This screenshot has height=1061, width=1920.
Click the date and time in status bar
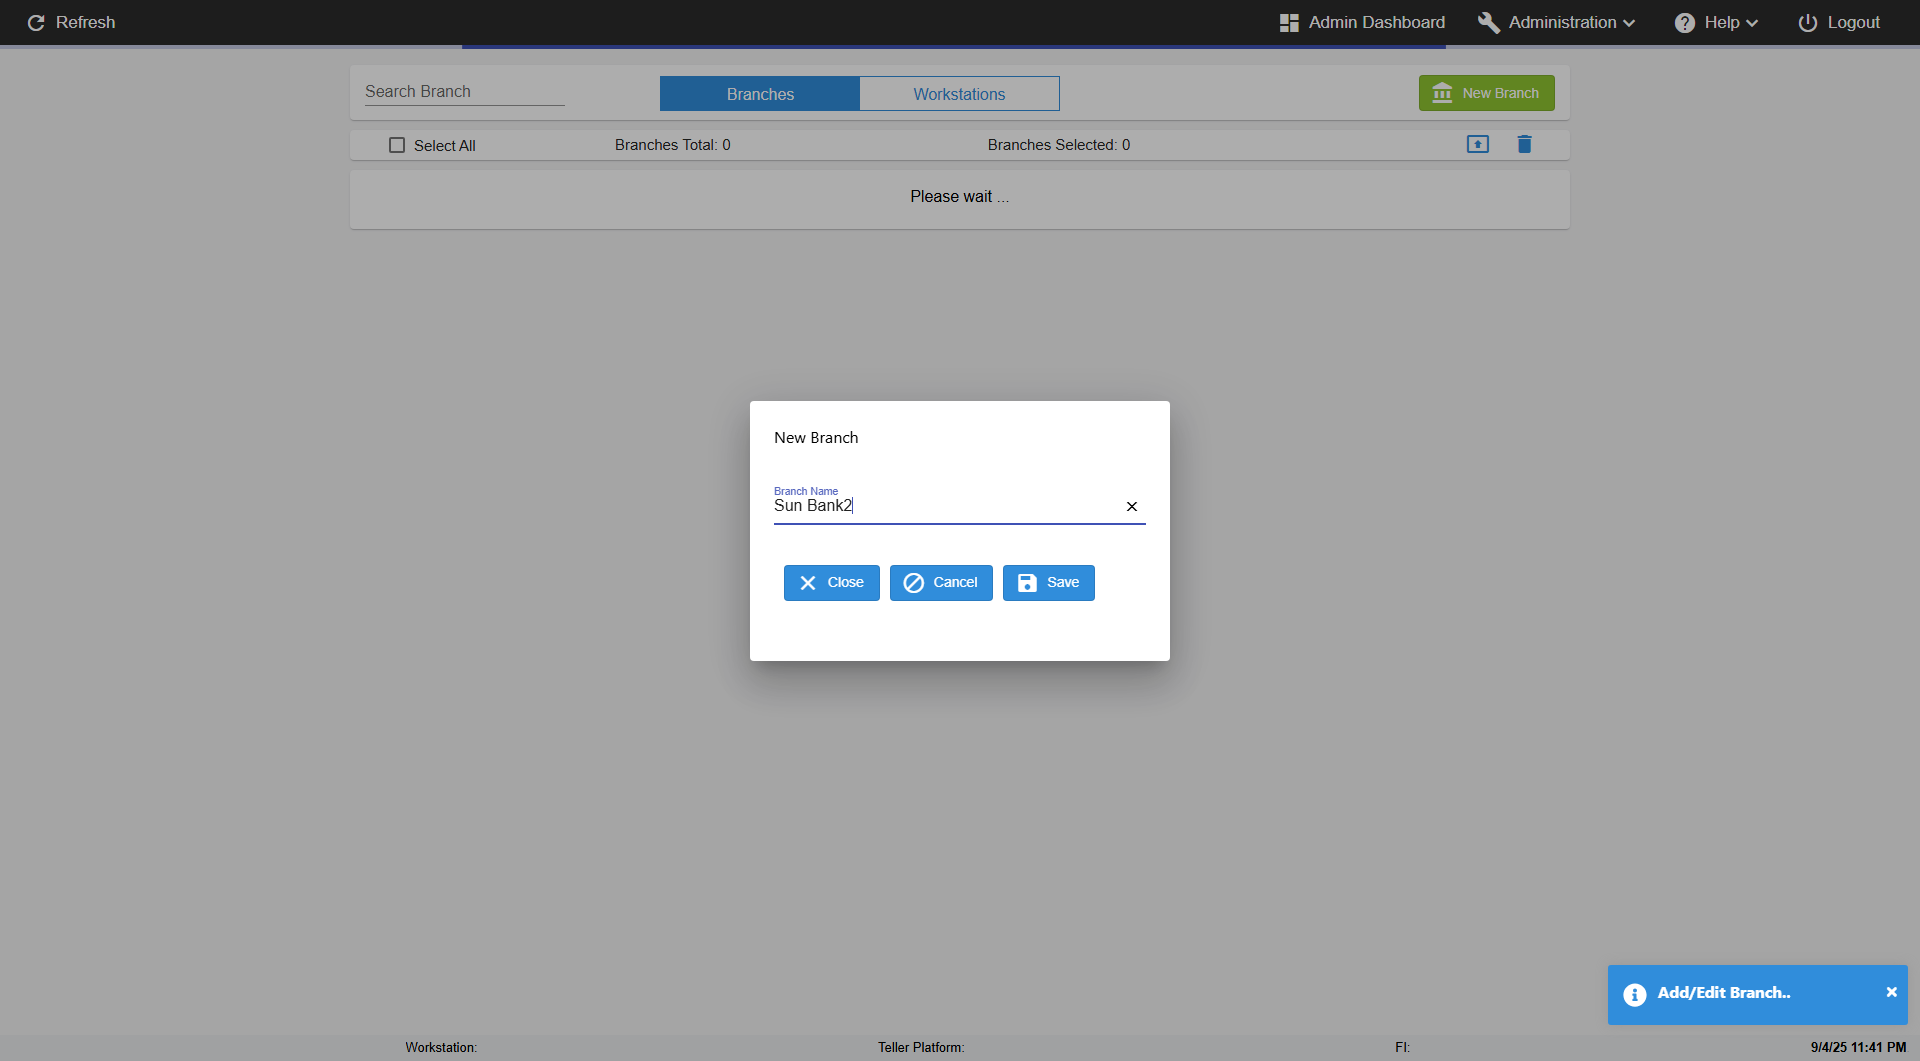tap(1858, 1047)
